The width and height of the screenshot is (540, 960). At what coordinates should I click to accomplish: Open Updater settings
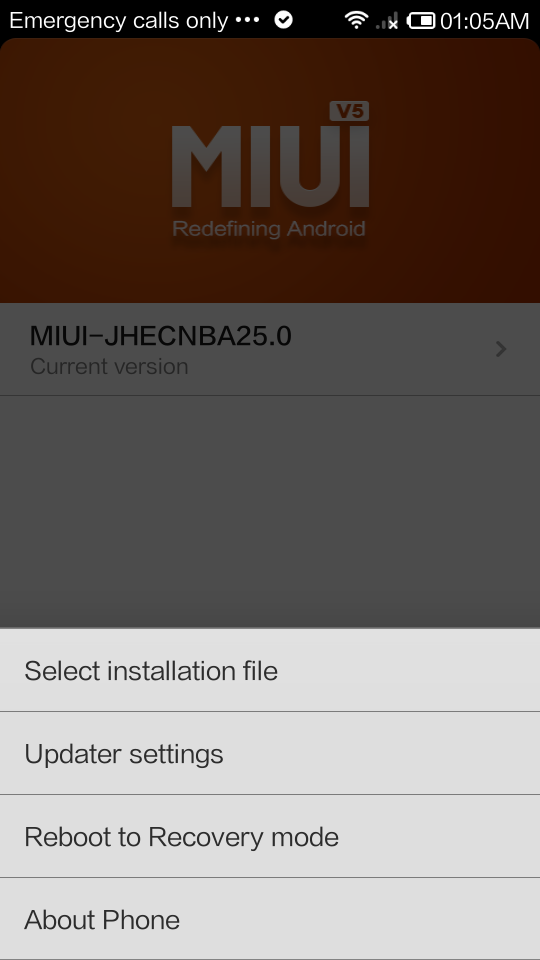click(270, 753)
